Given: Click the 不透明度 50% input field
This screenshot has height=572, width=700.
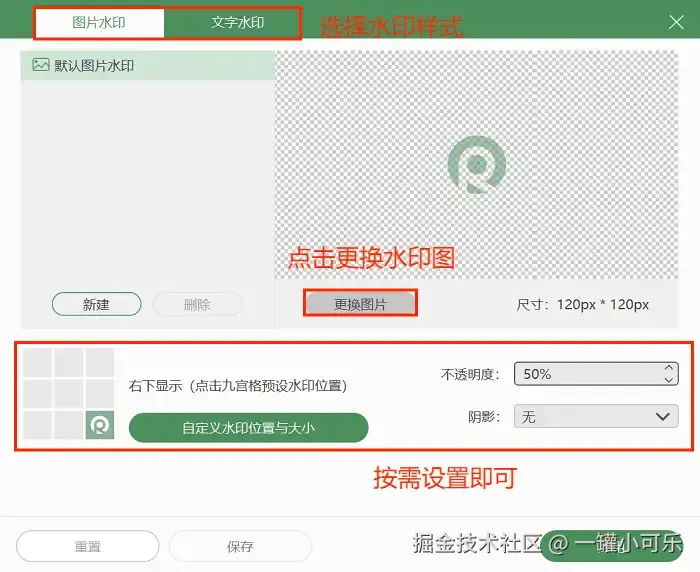Looking at the screenshot, I should [596, 374].
